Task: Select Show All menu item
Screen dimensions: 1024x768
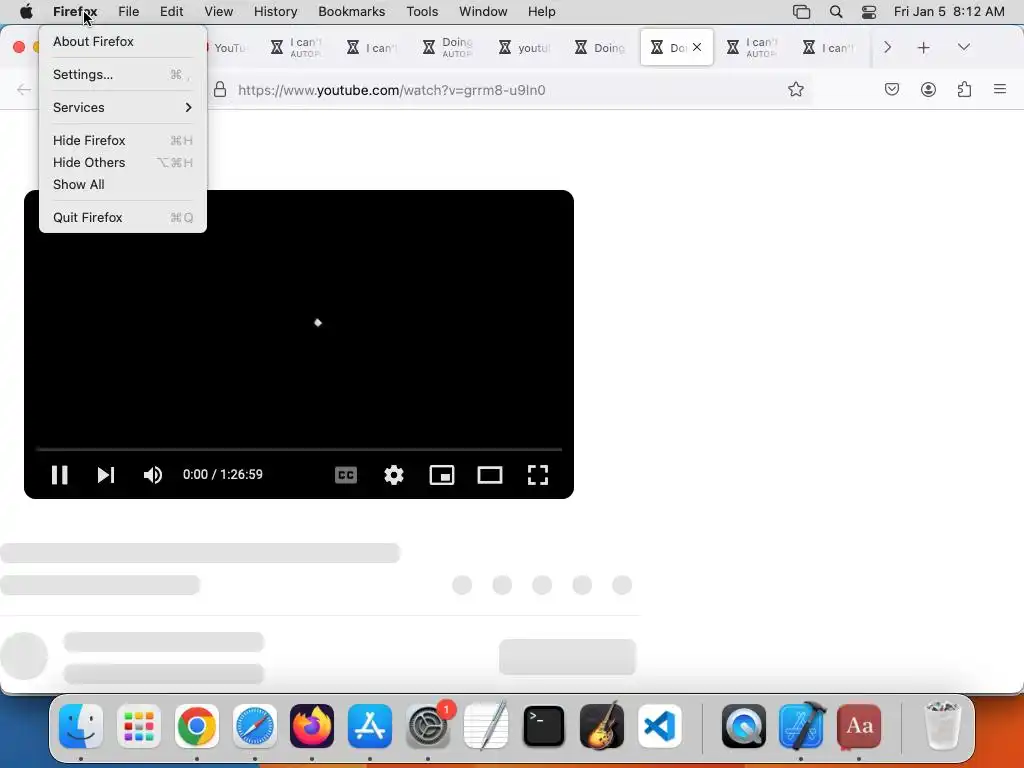Action: 123,184
